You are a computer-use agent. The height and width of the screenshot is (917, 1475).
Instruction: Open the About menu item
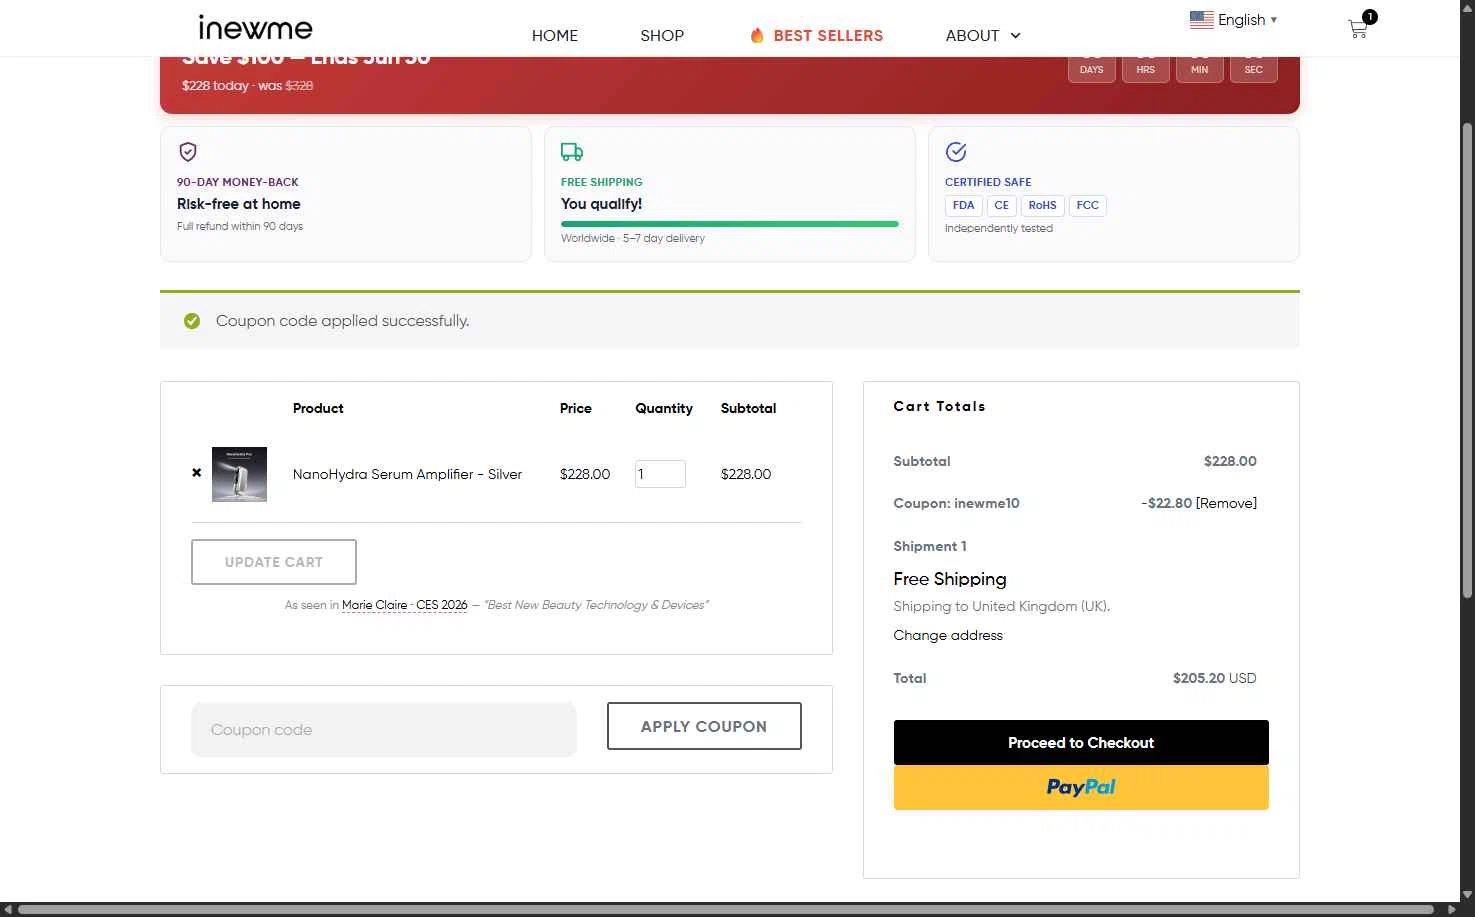click(x=972, y=36)
